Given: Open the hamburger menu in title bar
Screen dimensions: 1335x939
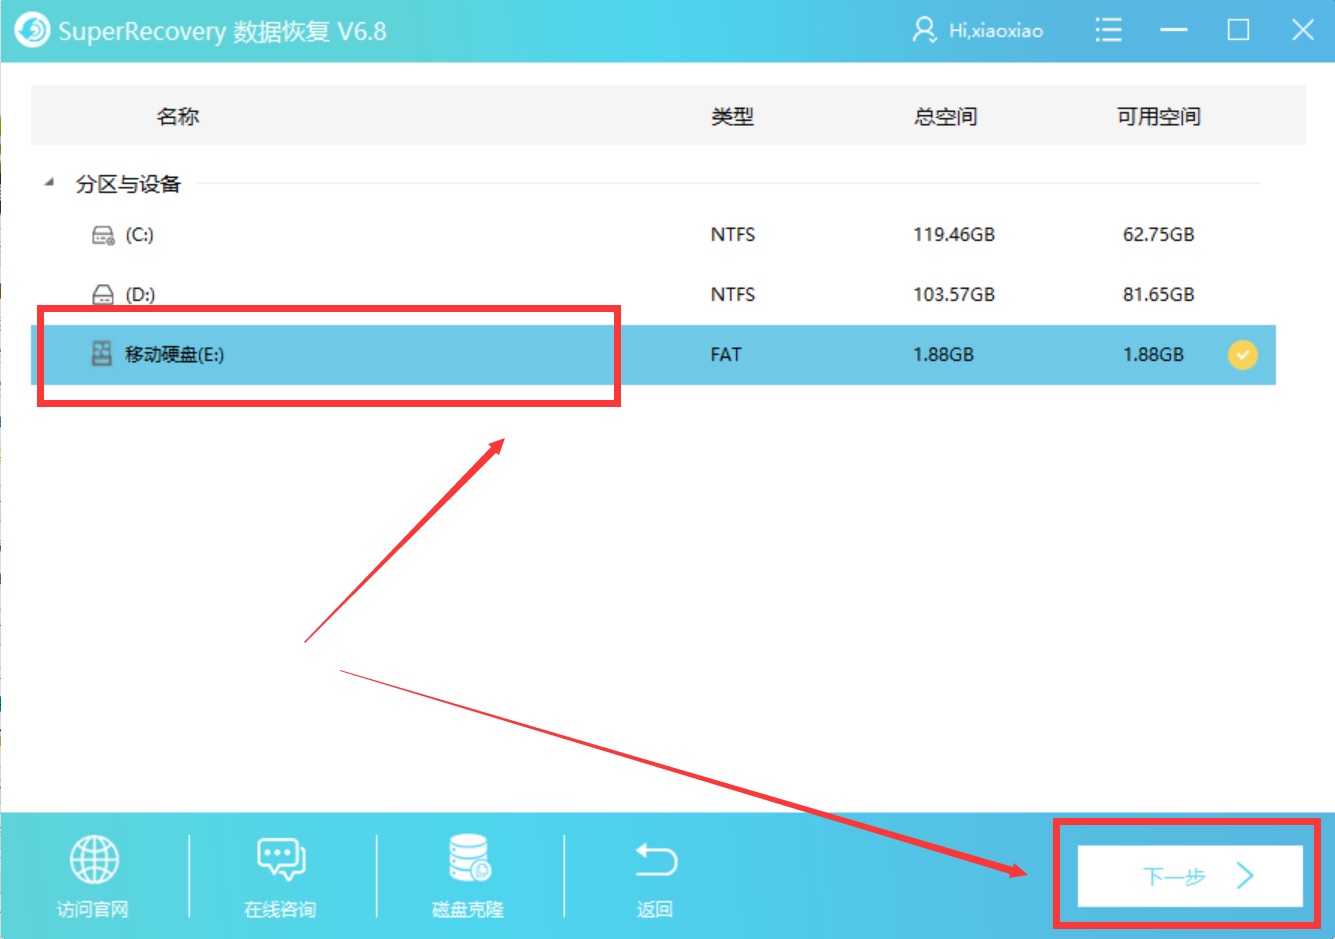Looking at the screenshot, I should click(1108, 30).
